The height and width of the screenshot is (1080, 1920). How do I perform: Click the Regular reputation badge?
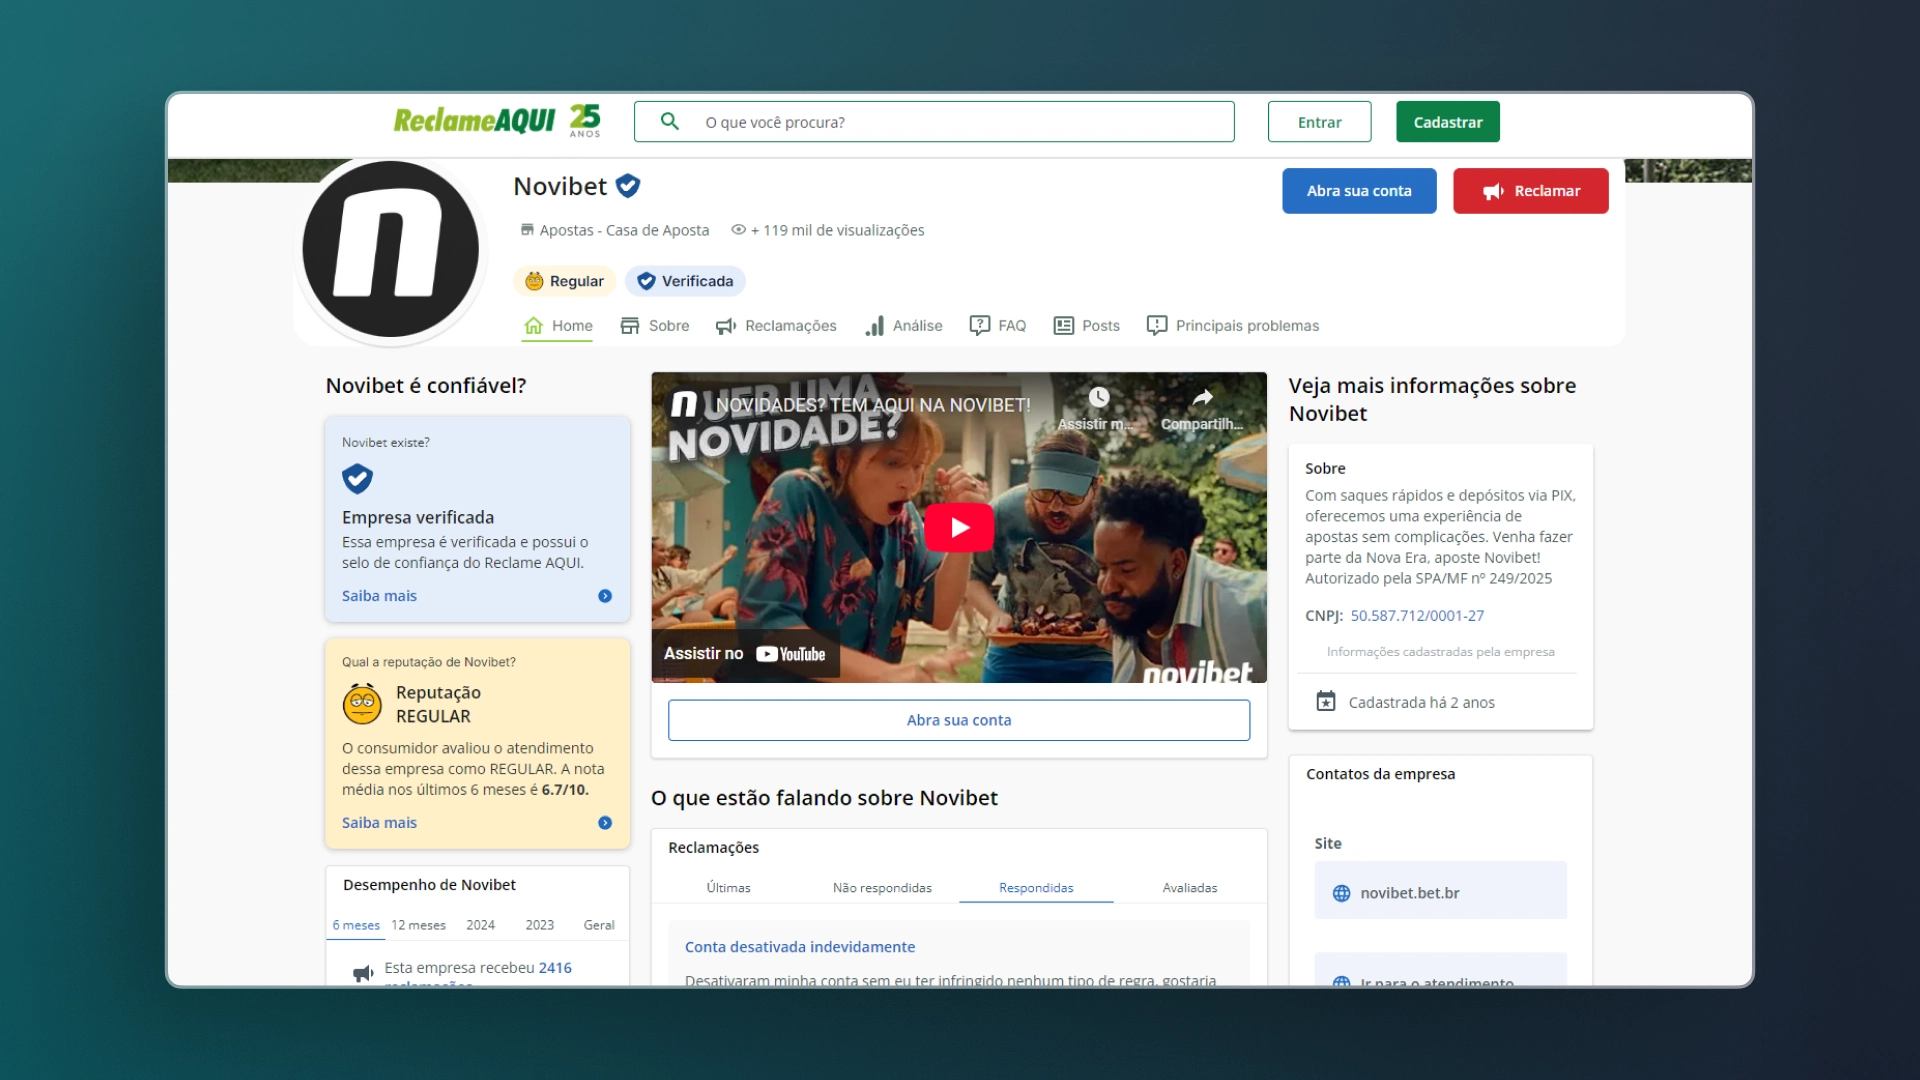564,281
